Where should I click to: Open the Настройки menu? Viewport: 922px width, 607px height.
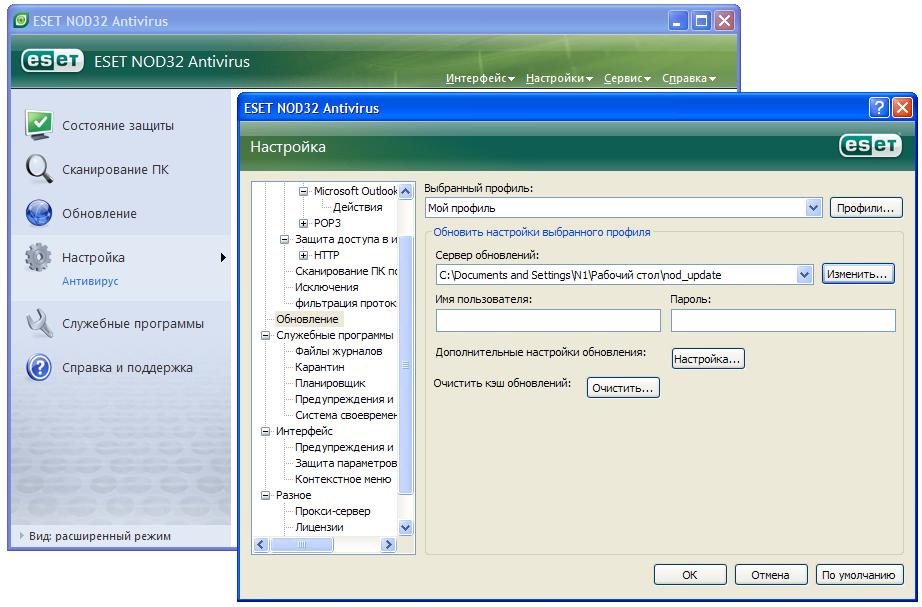[559, 78]
